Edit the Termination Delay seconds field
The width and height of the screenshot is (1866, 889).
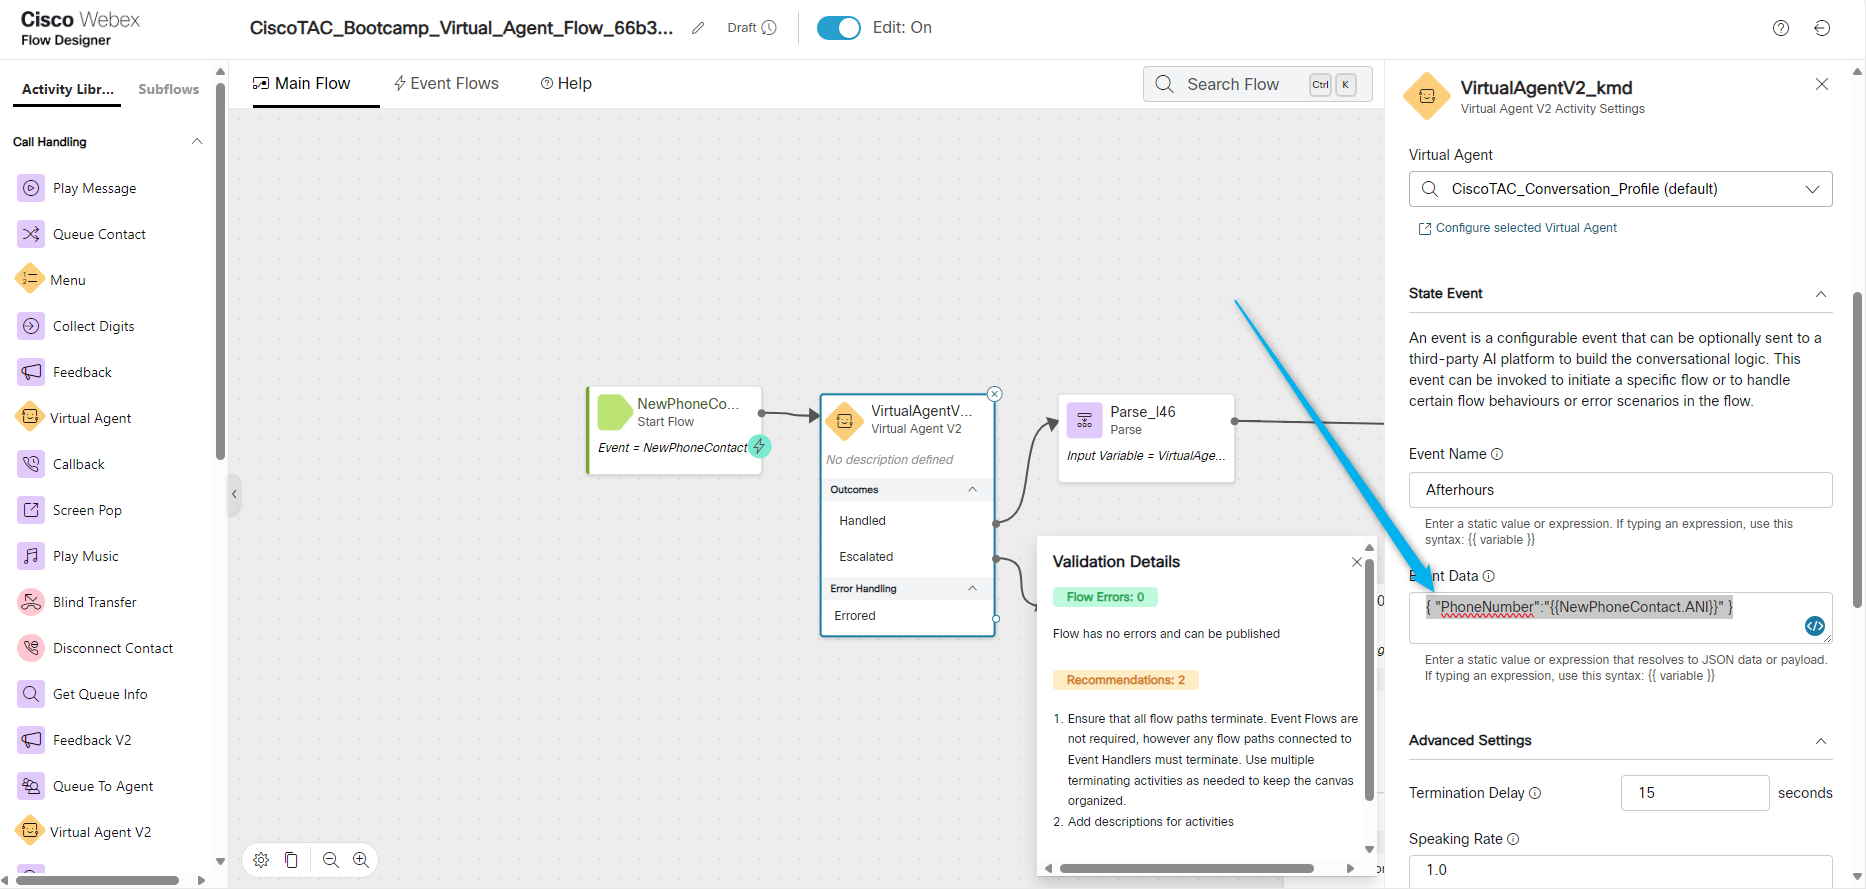tap(1695, 793)
